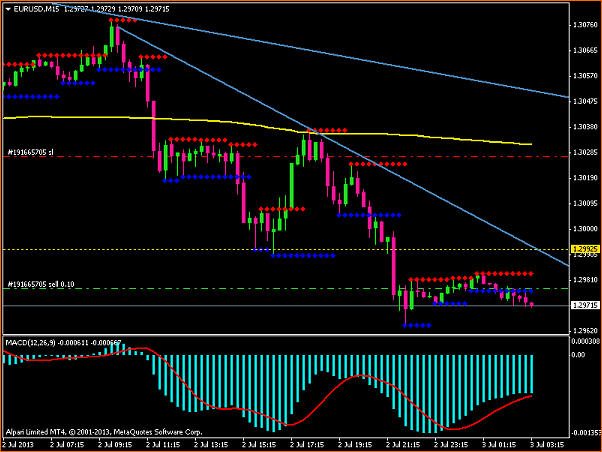Click the 1.29810 price axis label
The width and height of the screenshot is (602, 452).
[x=585, y=280]
